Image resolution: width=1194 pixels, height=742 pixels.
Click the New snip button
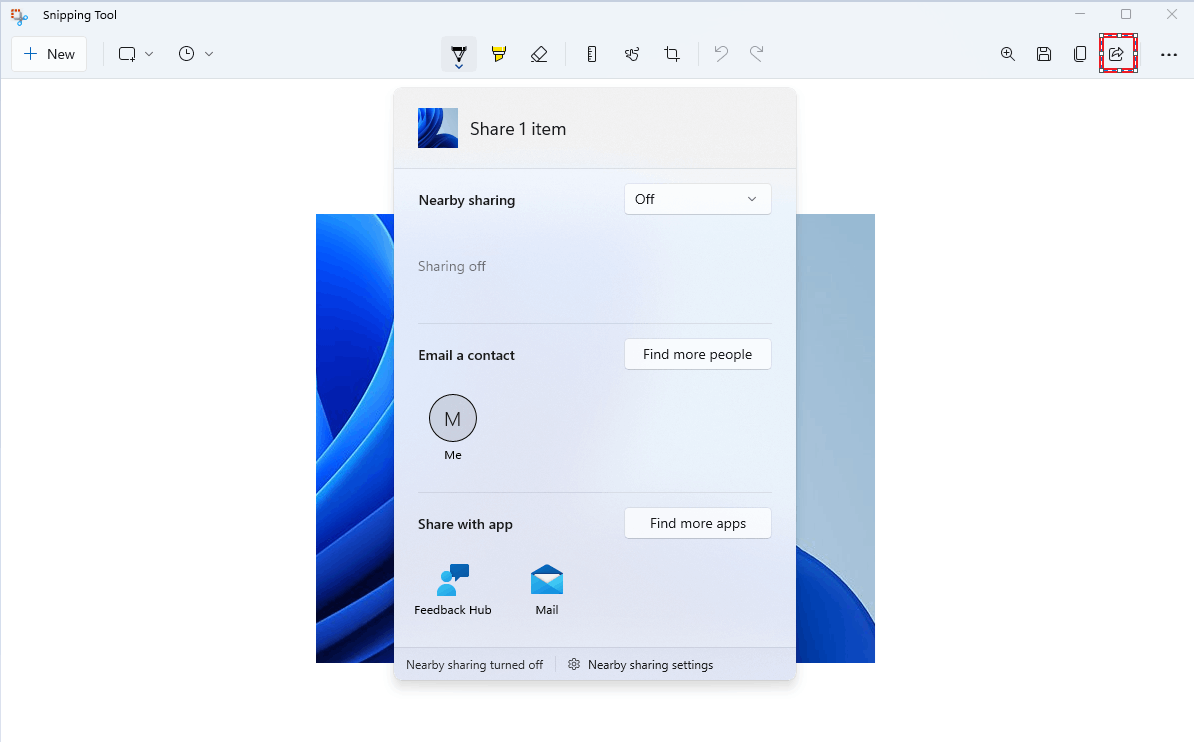49,54
